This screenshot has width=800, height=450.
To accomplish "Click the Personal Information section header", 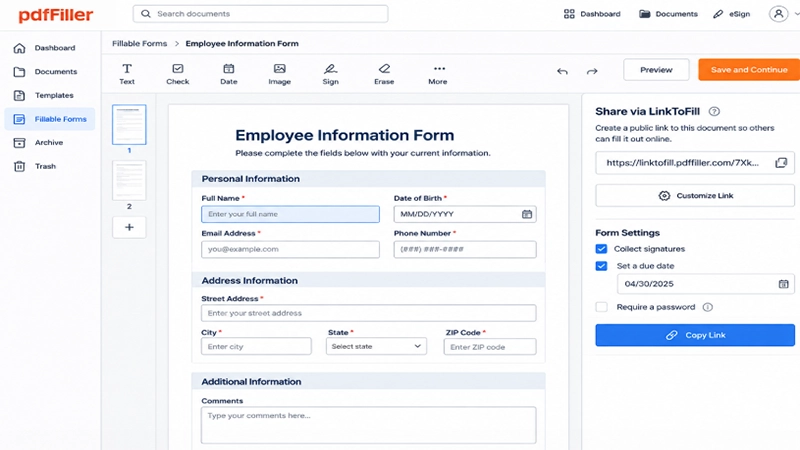I will pyautogui.click(x=368, y=179).
